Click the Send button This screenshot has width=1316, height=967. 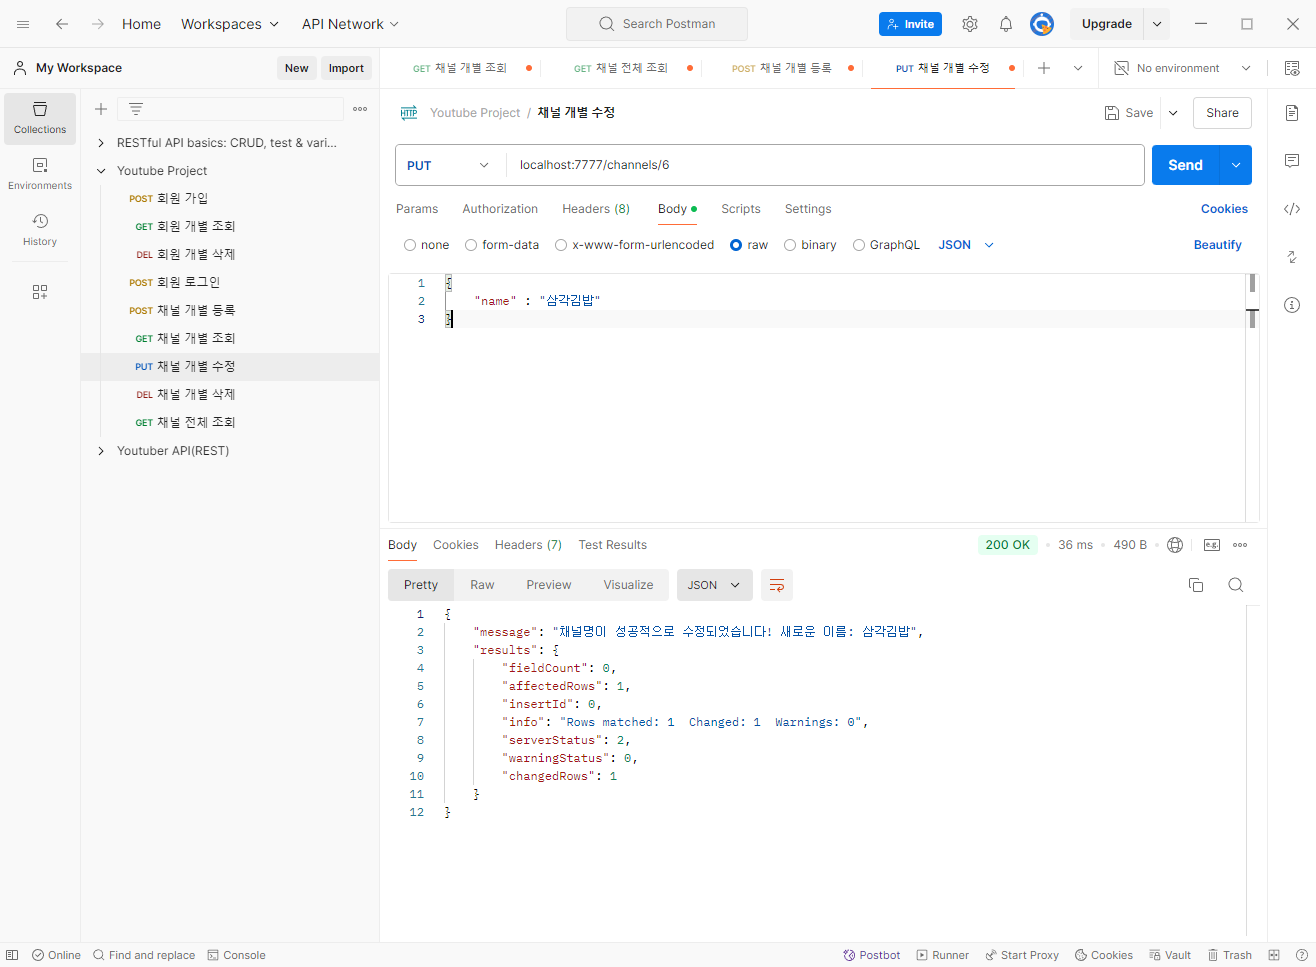point(1186,165)
